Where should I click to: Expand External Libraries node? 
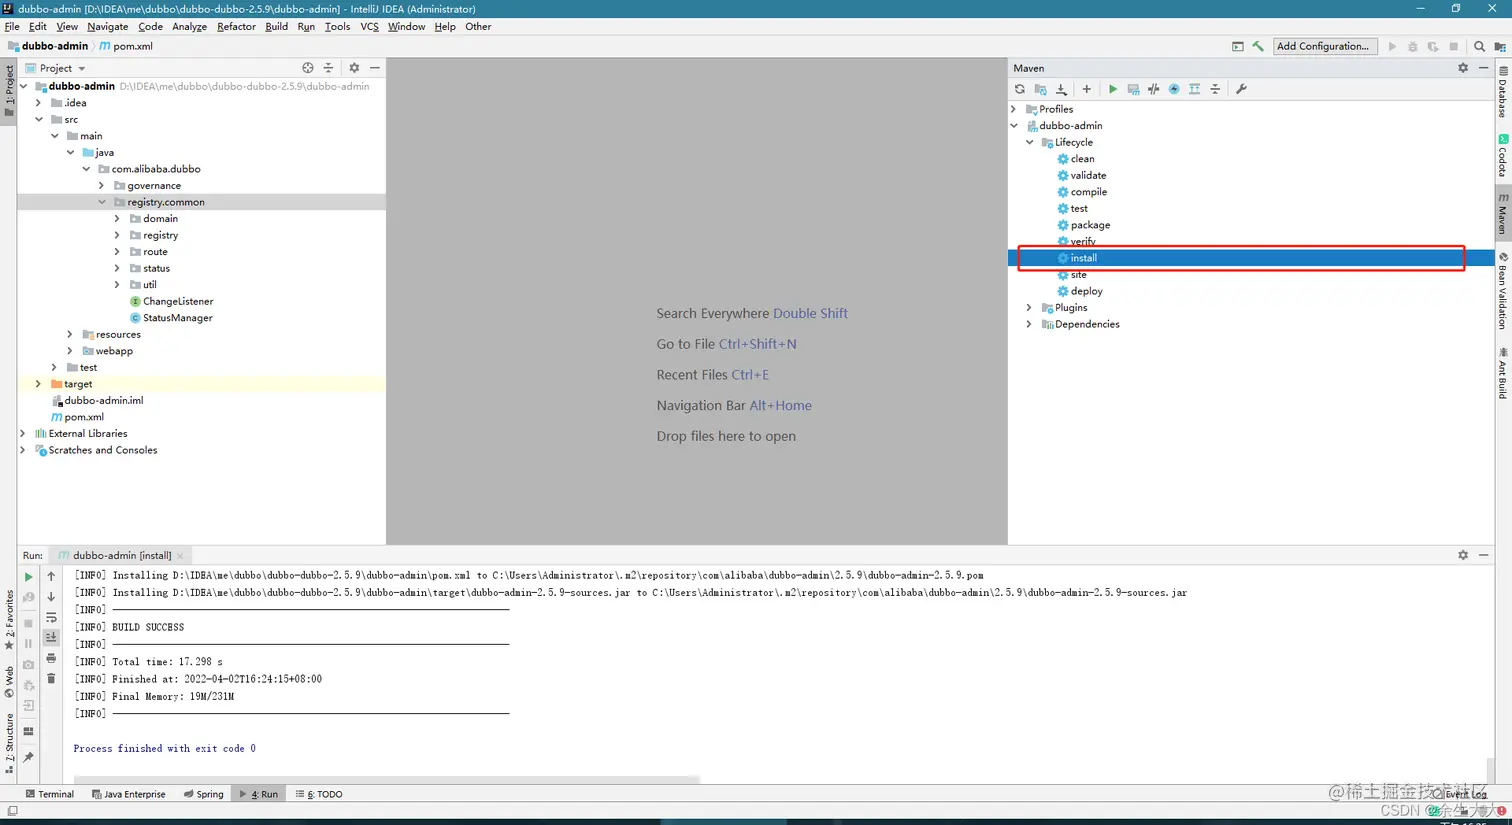click(23, 433)
